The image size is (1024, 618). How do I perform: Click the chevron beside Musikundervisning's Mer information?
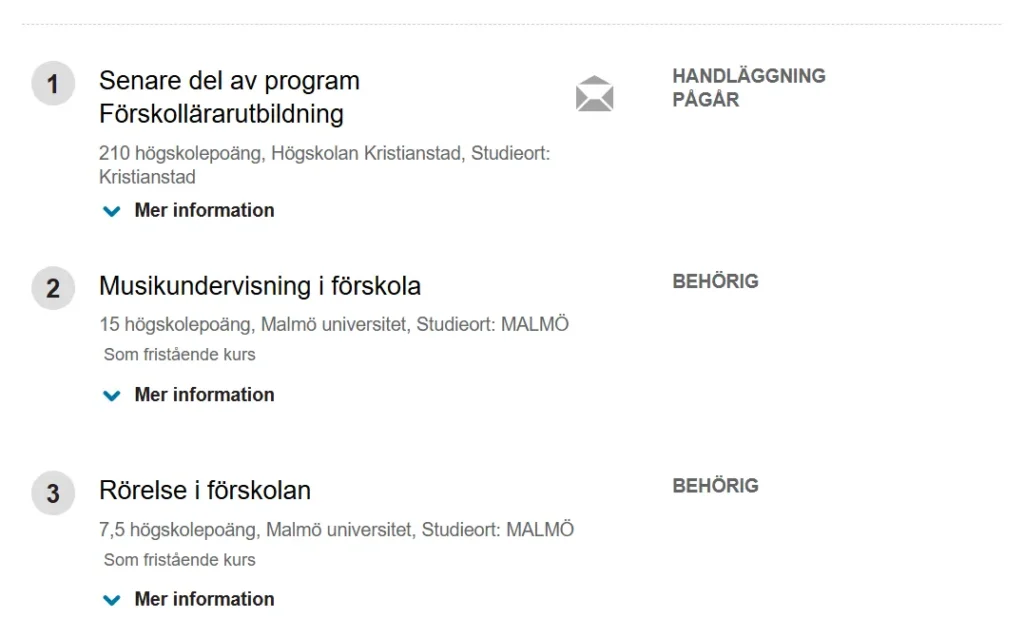[112, 395]
